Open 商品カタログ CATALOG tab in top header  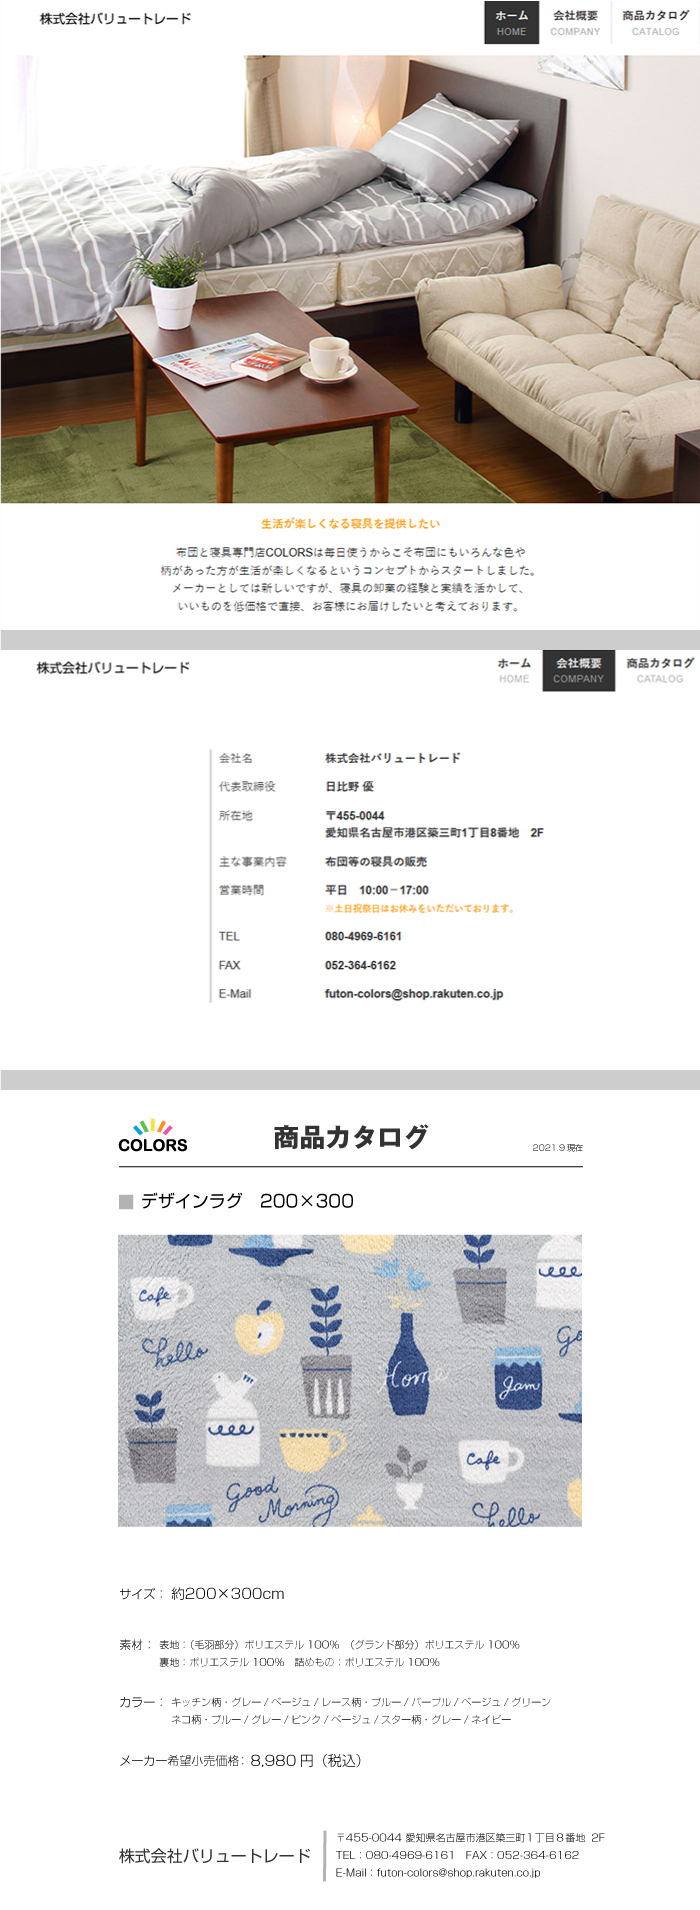[x=655, y=23]
